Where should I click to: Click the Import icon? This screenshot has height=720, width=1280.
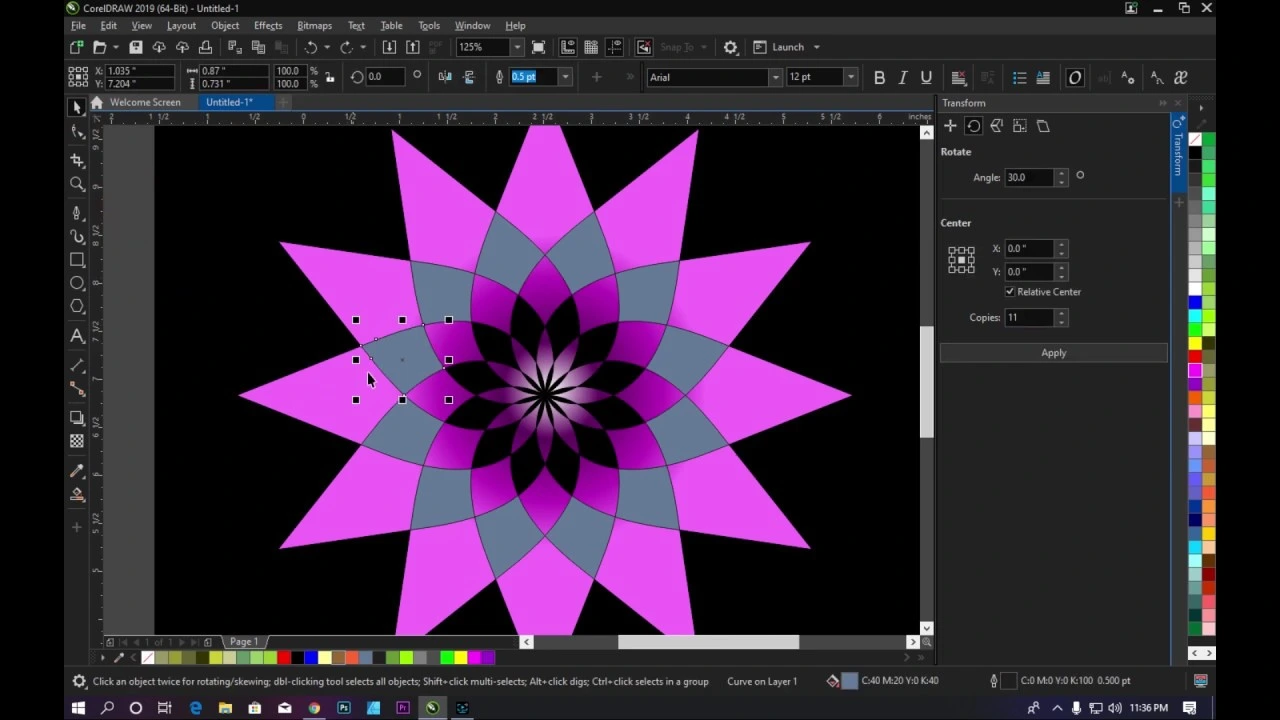[x=389, y=47]
